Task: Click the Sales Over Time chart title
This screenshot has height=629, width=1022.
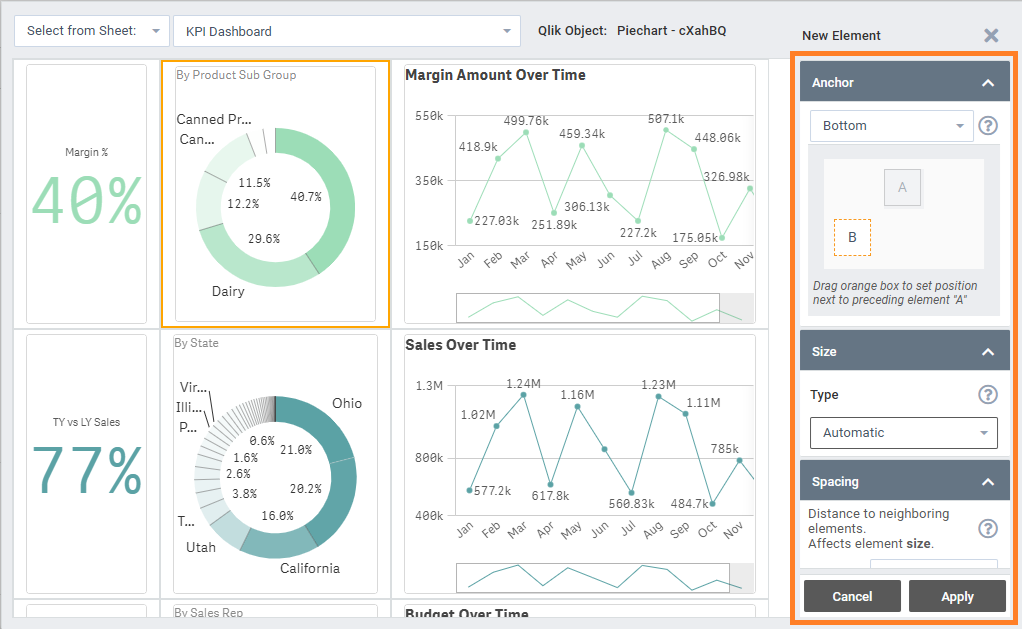Action: pos(461,345)
